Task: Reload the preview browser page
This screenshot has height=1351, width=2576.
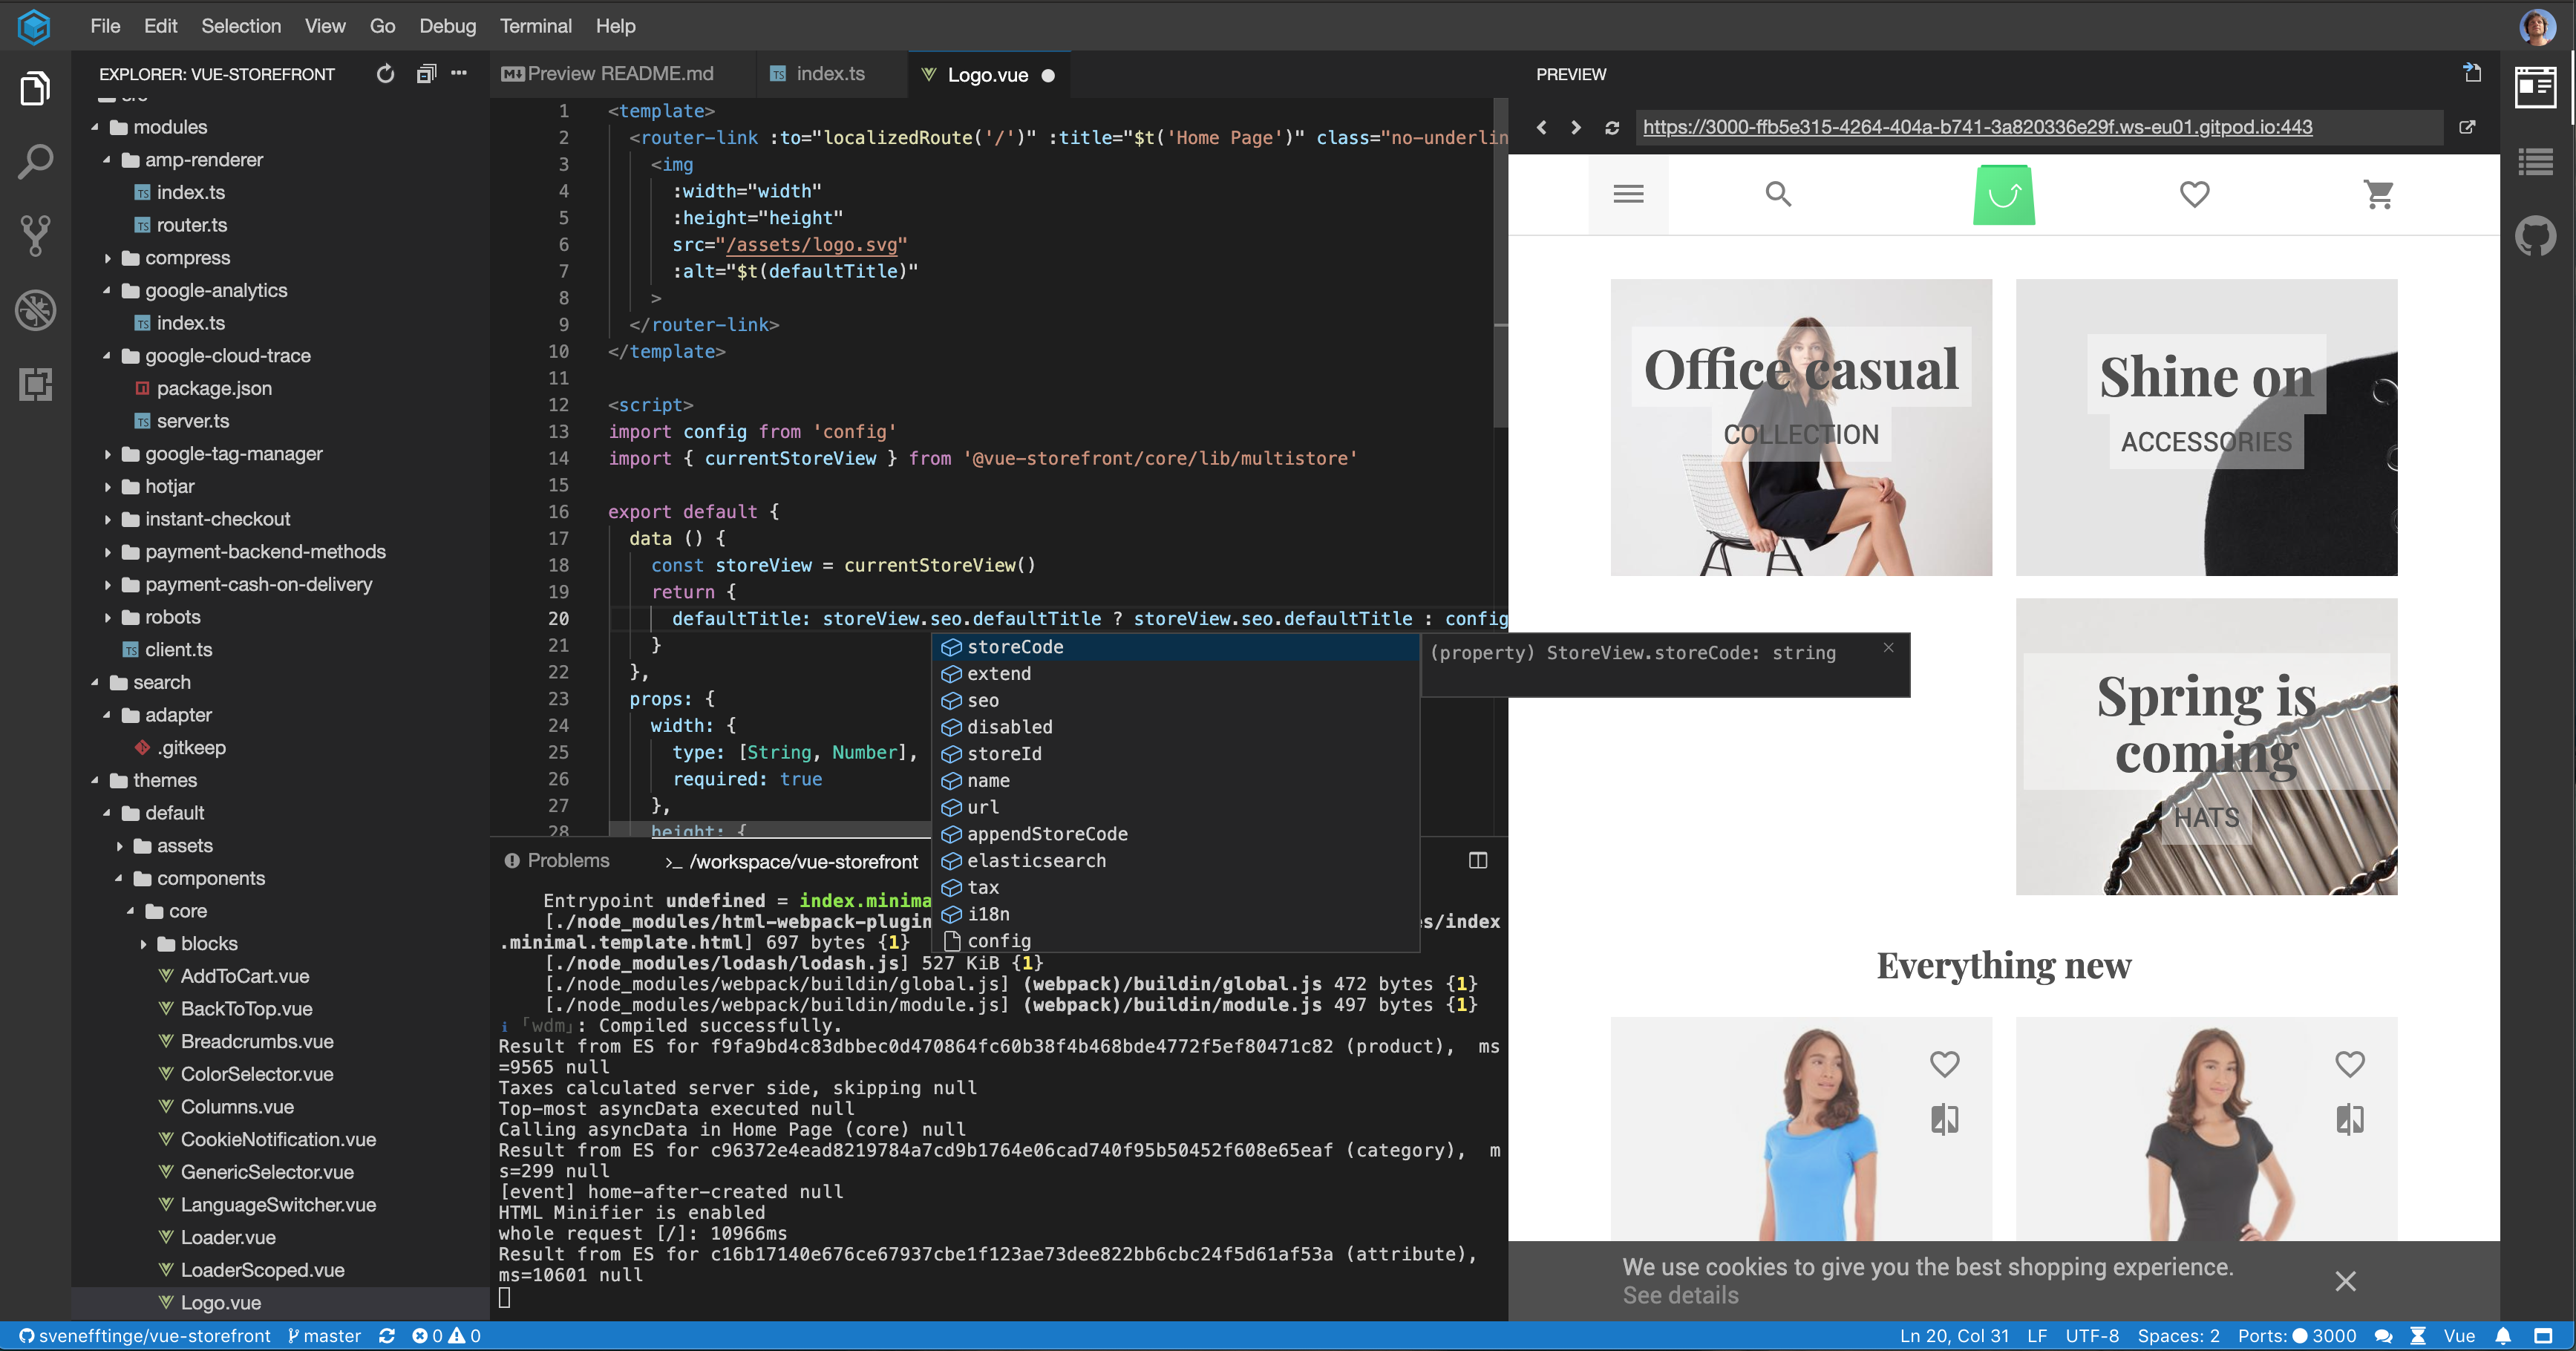Action: (x=1611, y=128)
